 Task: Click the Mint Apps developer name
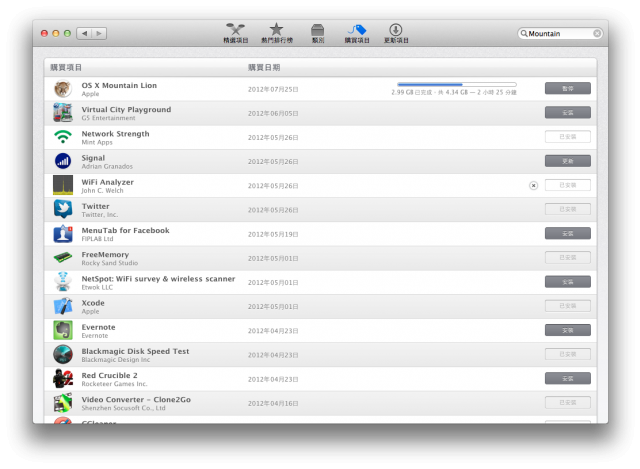click(x=97, y=142)
